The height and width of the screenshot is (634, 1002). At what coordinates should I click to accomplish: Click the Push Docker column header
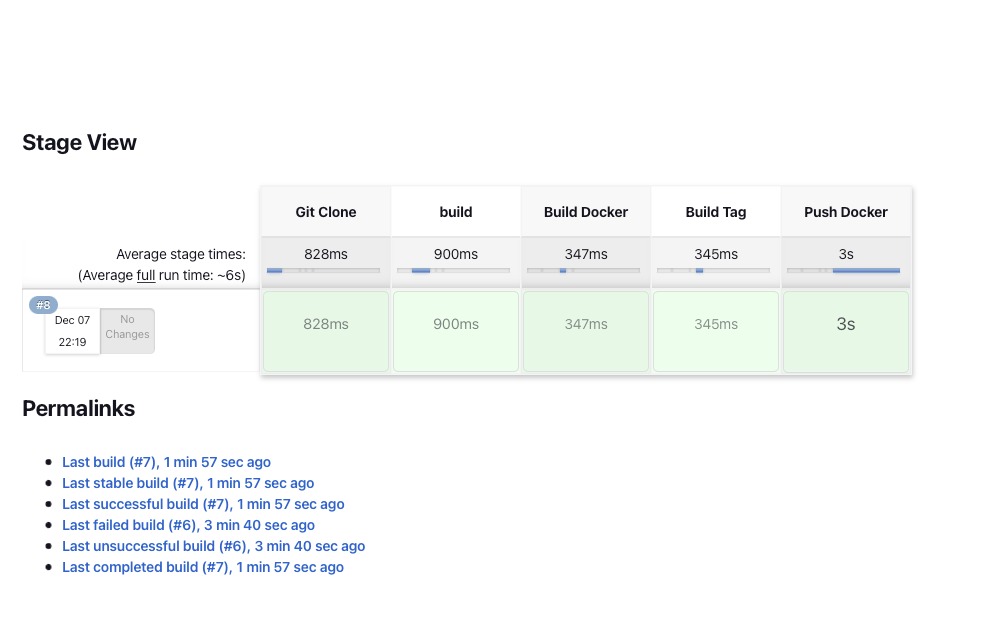846,212
